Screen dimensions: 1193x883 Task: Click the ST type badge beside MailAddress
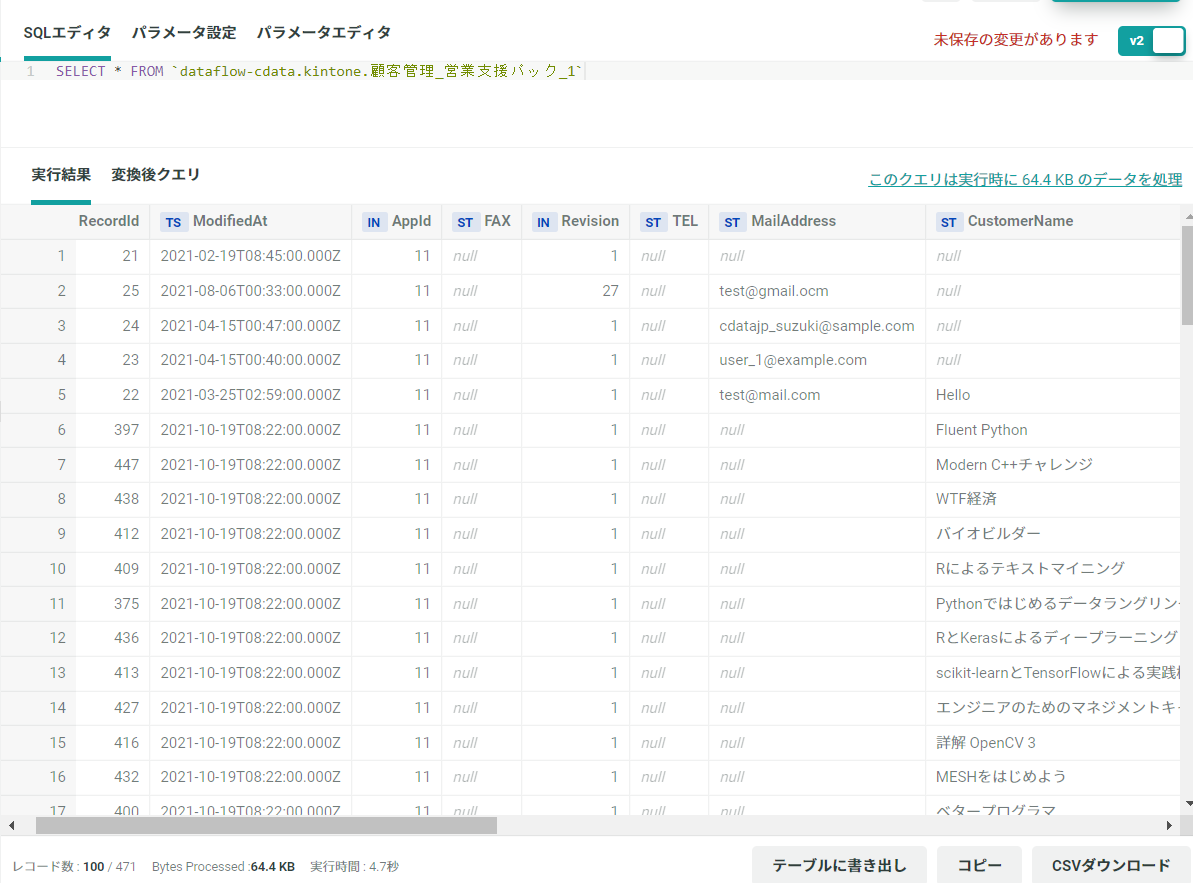click(x=732, y=222)
